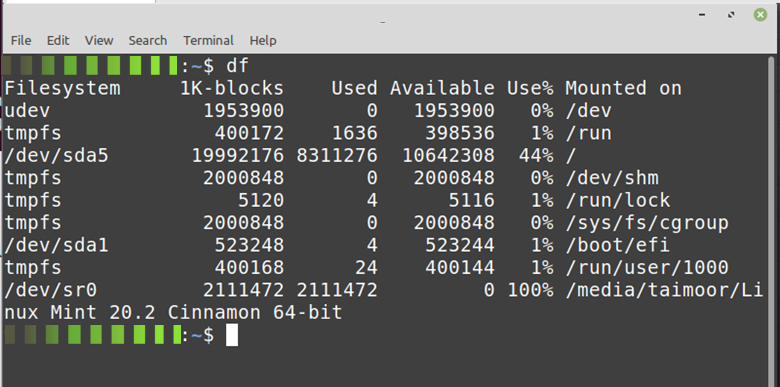The image size is (780, 387).
Task: Click the '/media/taimoor/Li' mount path
Action: 664,290
